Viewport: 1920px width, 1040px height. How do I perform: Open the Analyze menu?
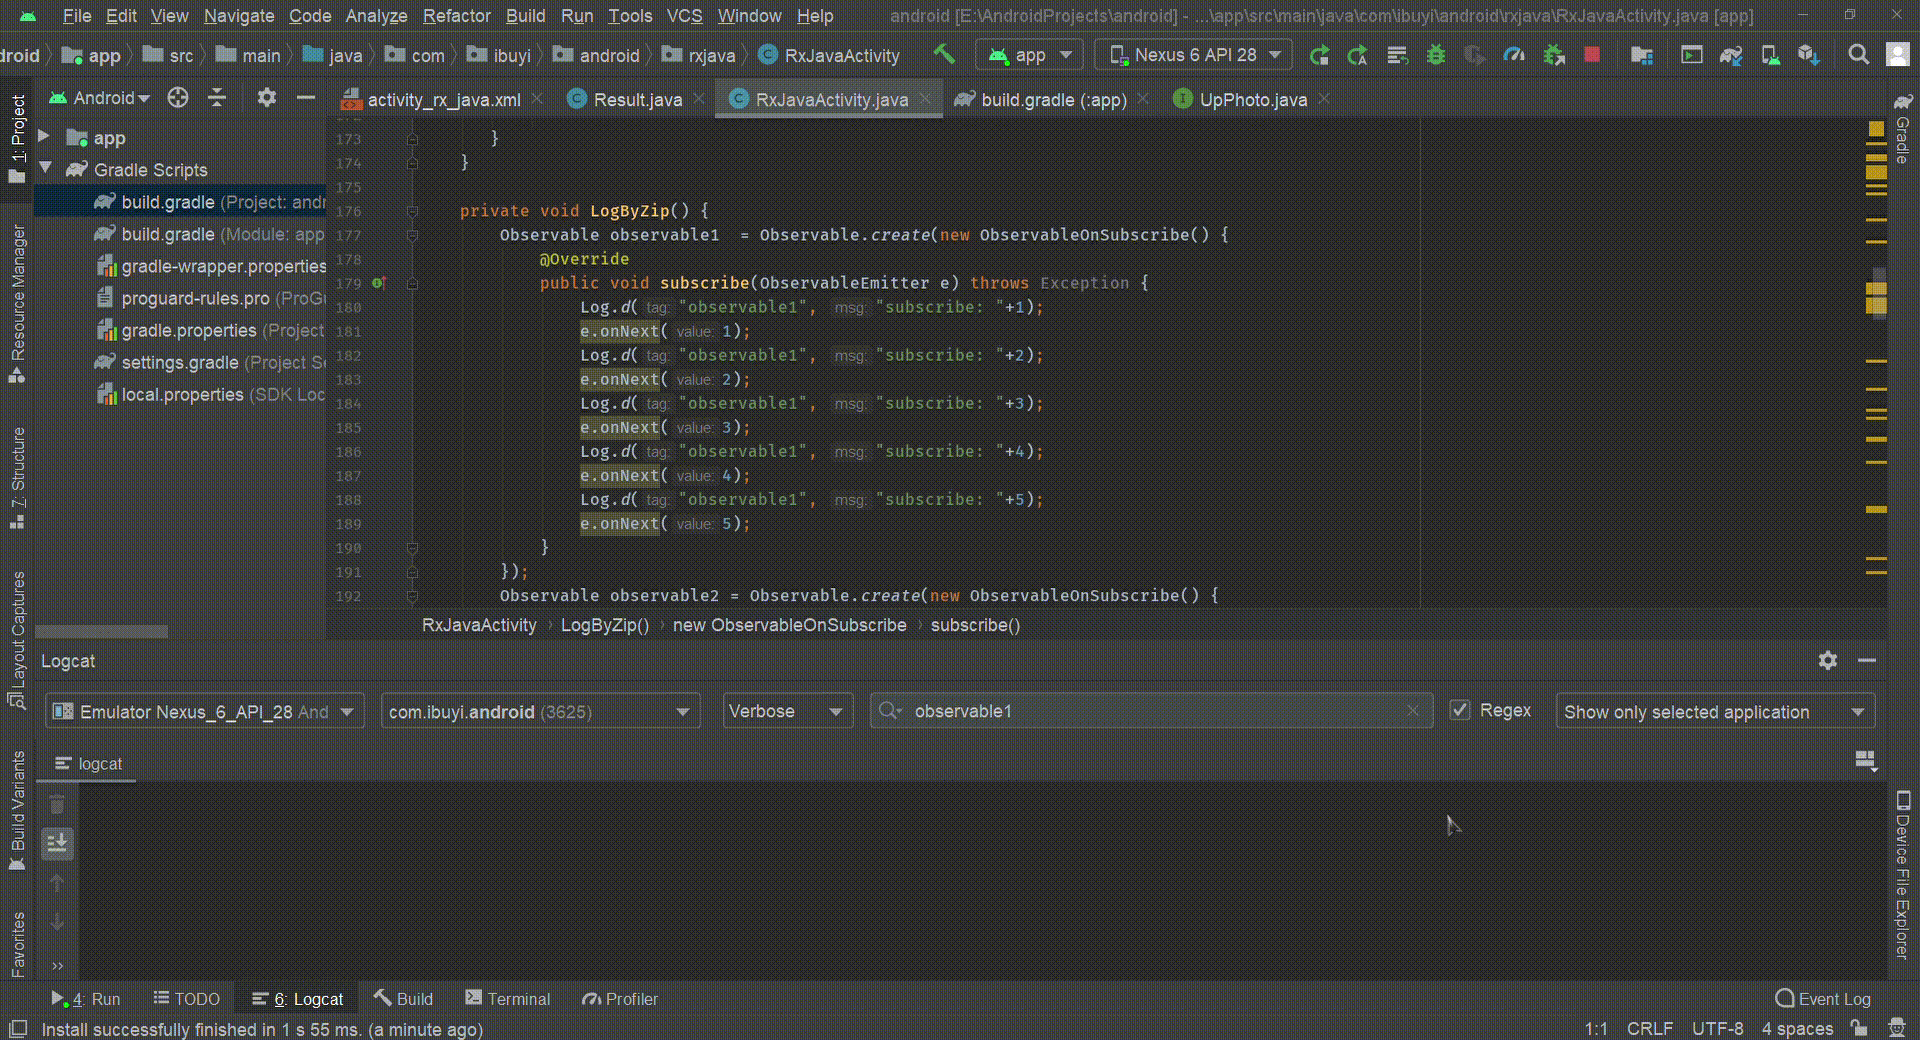pyautogui.click(x=376, y=16)
